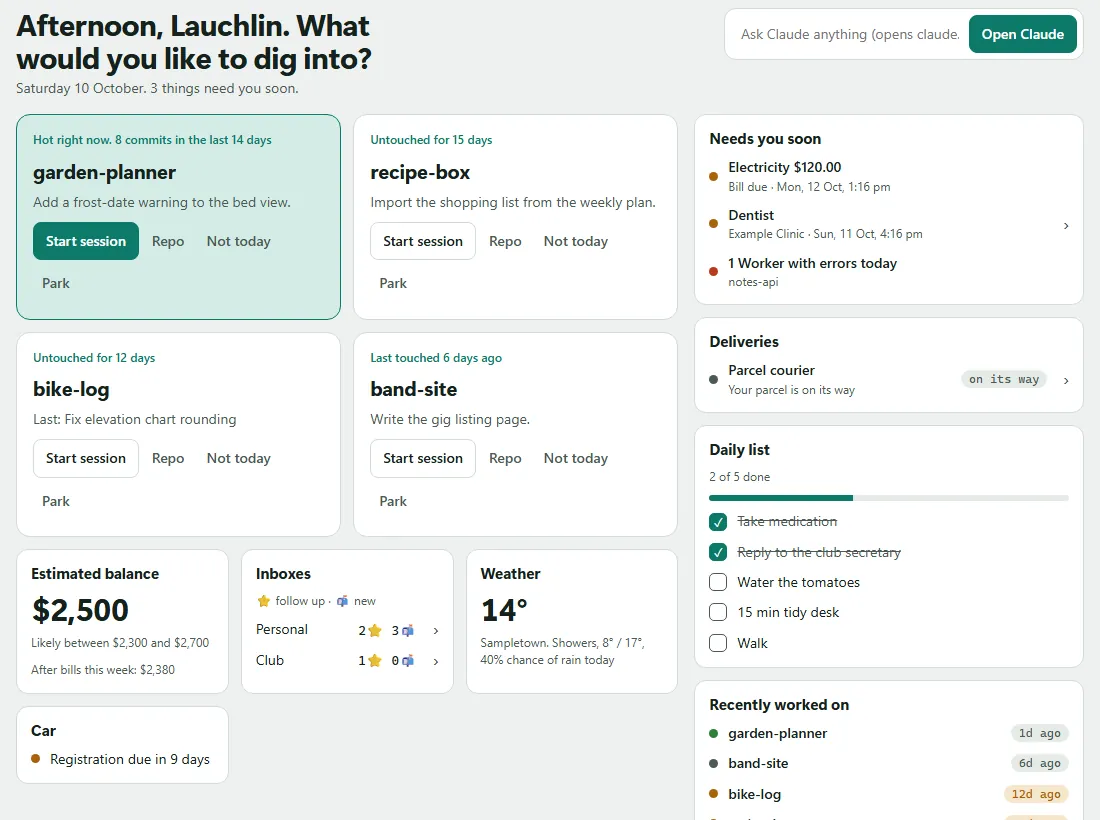The height and width of the screenshot is (820, 1100).
Task: Click the green dot next to garden-planner recent item
Action: point(713,734)
